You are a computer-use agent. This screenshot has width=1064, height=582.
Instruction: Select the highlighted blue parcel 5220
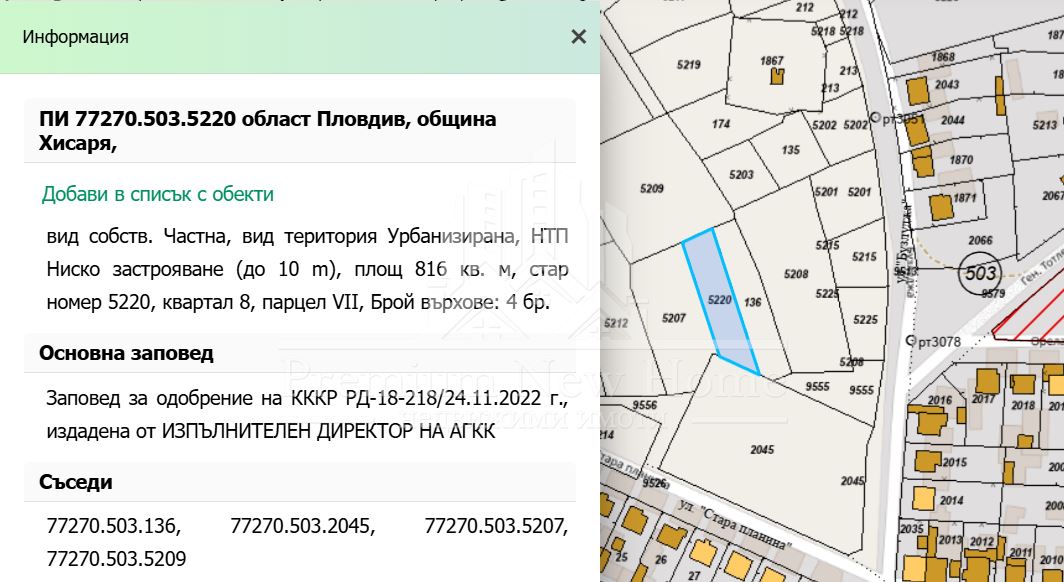[x=720, y=299]
